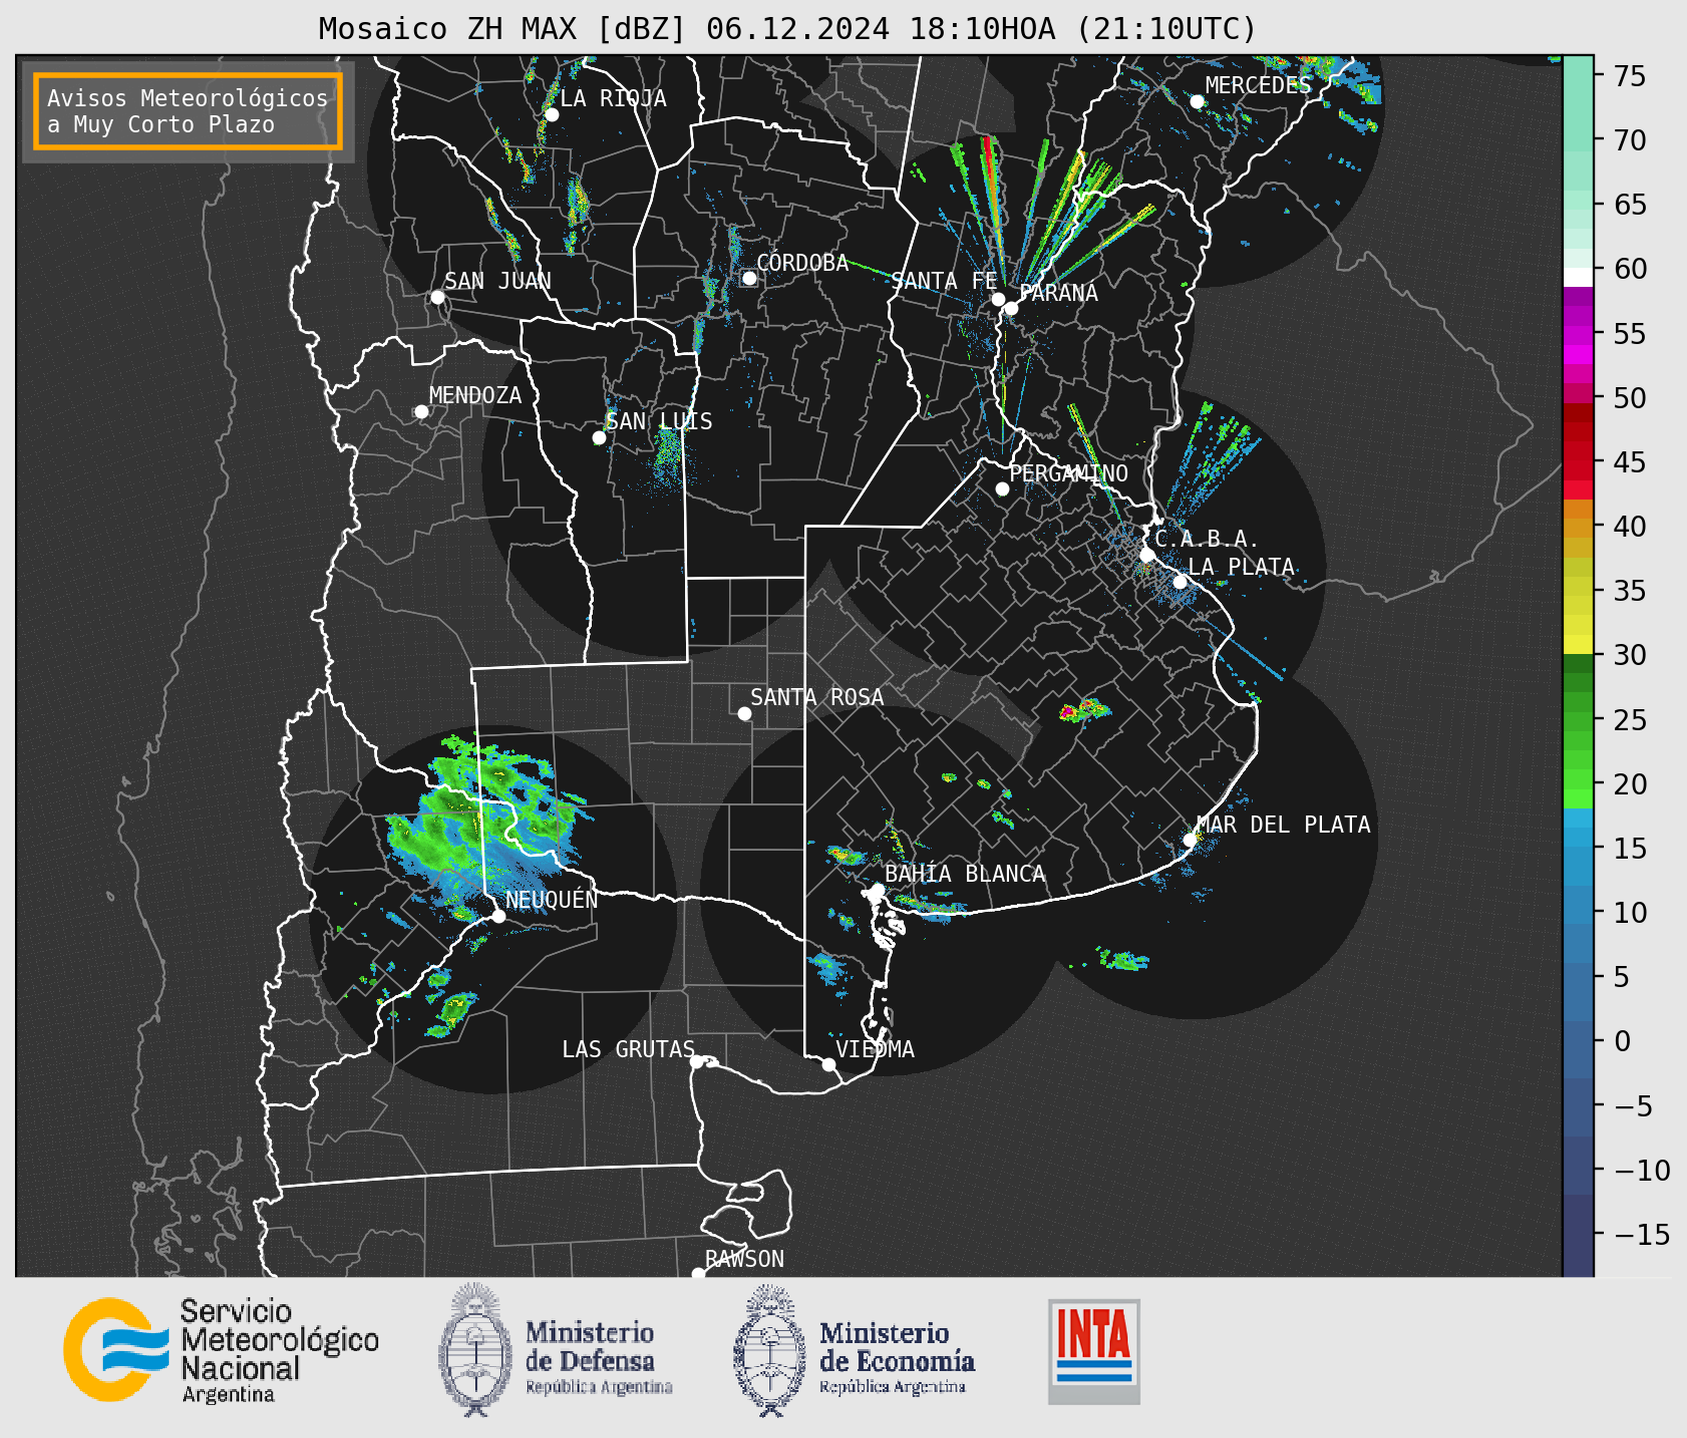1687x1438 pixels.
Task: Click the SAN JUAN city marker dot
Action: coord(437,297)
